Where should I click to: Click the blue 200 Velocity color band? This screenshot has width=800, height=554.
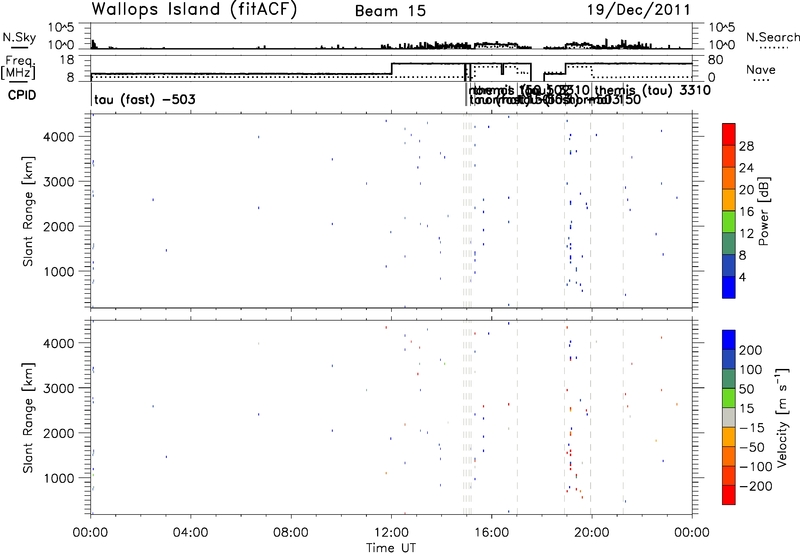point(729,340)
